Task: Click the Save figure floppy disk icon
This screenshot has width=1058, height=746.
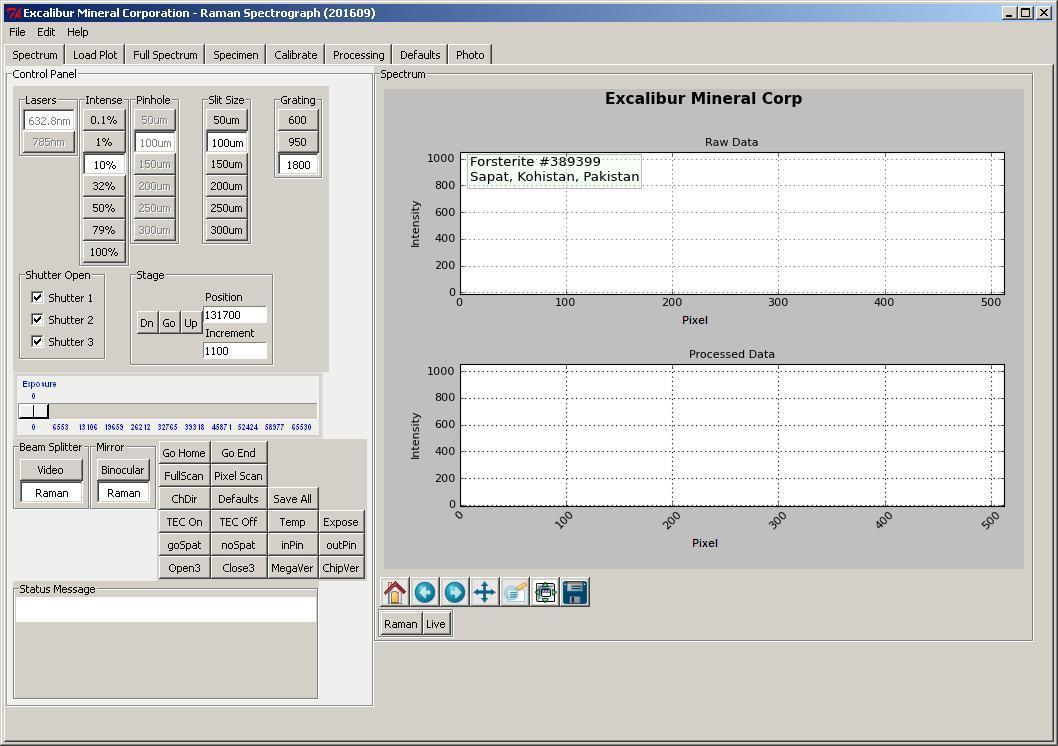Action: (575, 592)
